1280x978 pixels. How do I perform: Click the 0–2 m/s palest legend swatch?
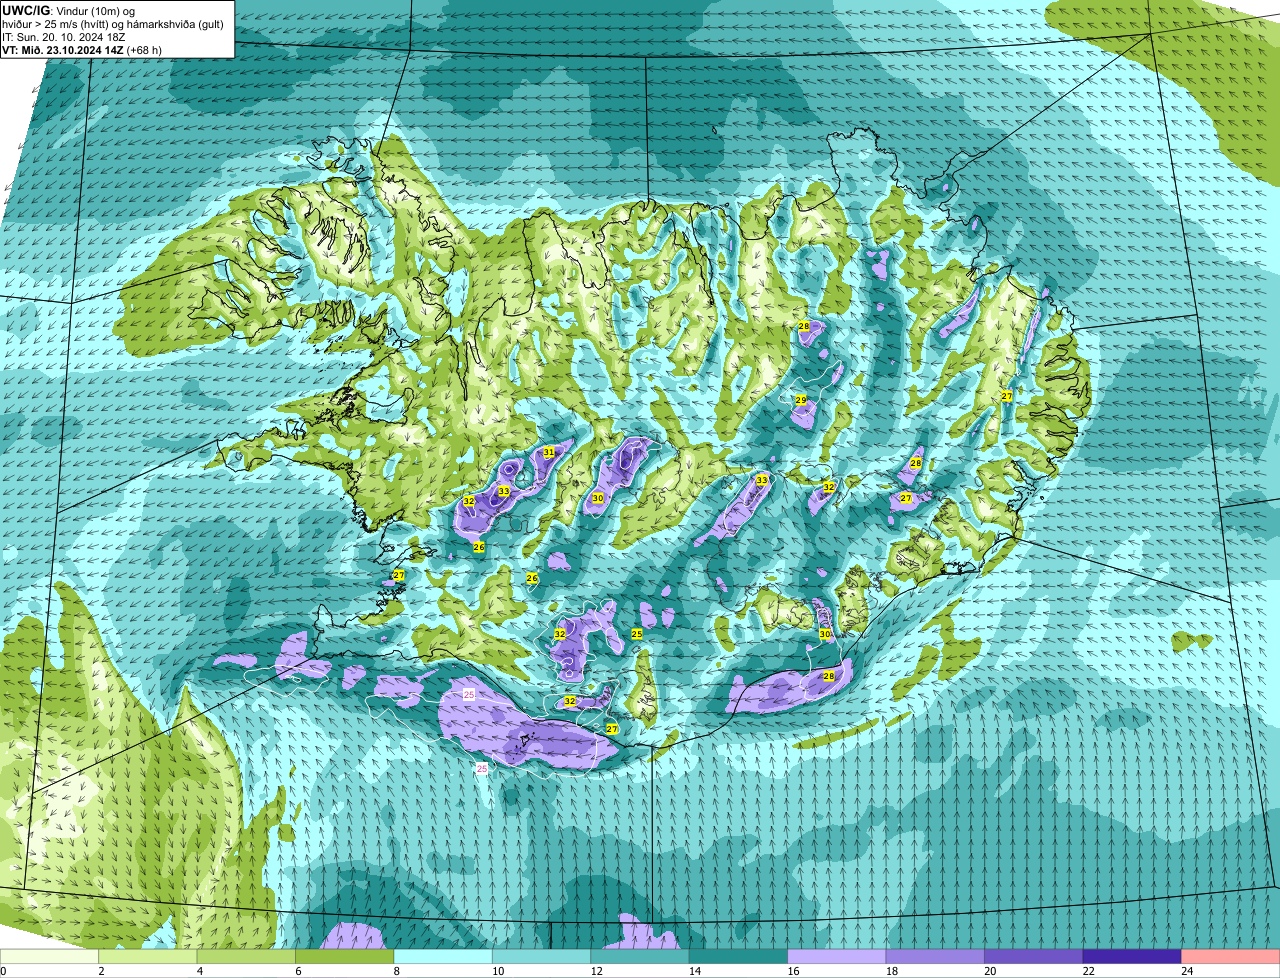click(50, 956)
